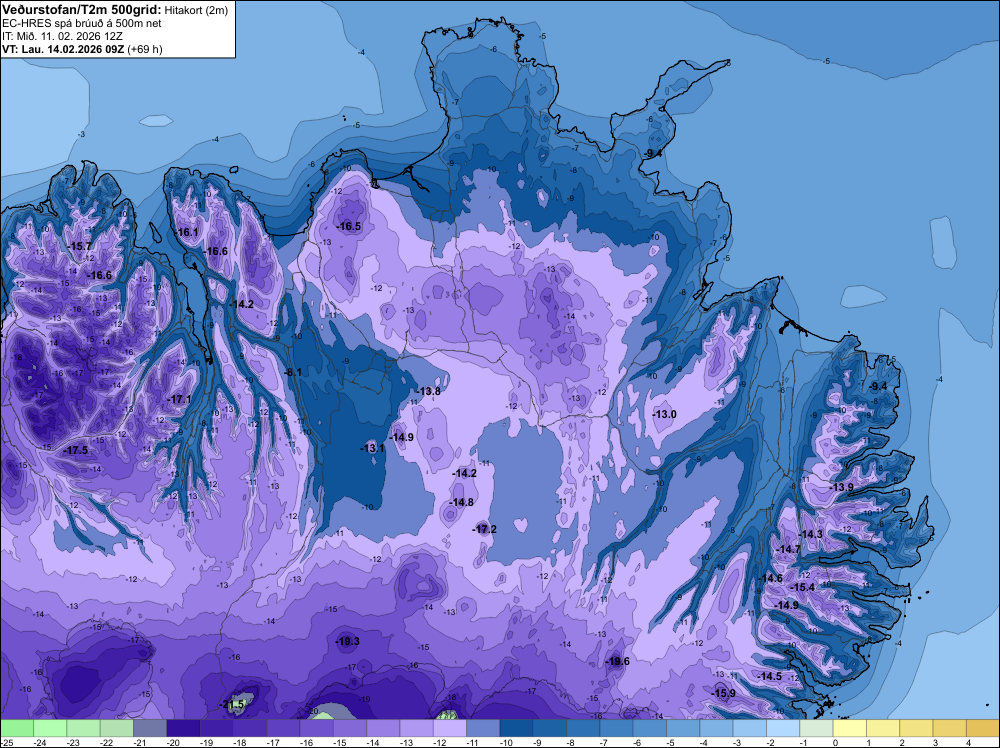The width and height of the screenshot is (1000, 748).
Task: Pick the pale yellow legend swatch between 0 and 1
Action: tap(849, 728)
